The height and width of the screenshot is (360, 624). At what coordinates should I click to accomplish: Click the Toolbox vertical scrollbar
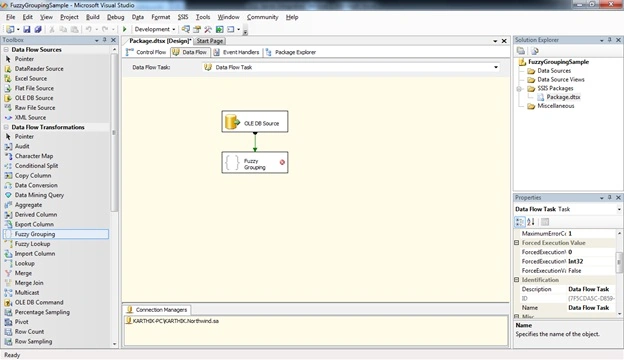coord(114,132)
